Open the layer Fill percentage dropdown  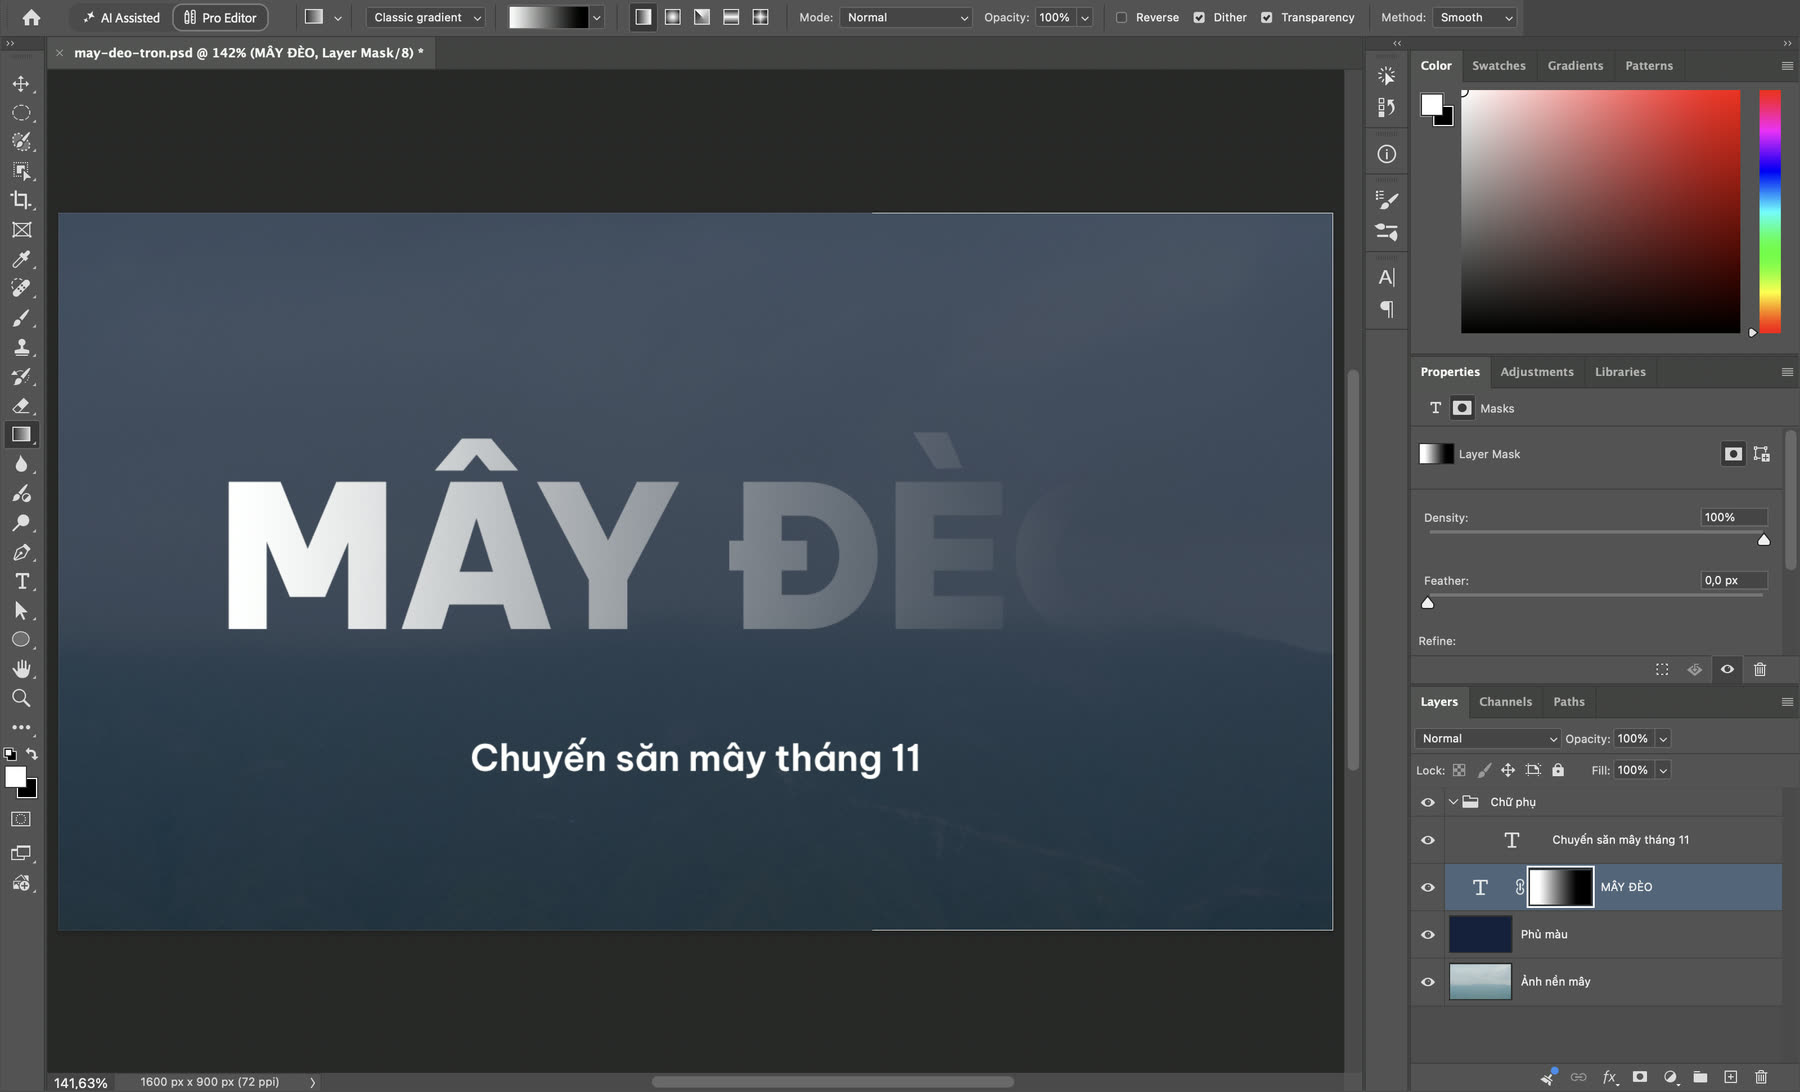1663,770
